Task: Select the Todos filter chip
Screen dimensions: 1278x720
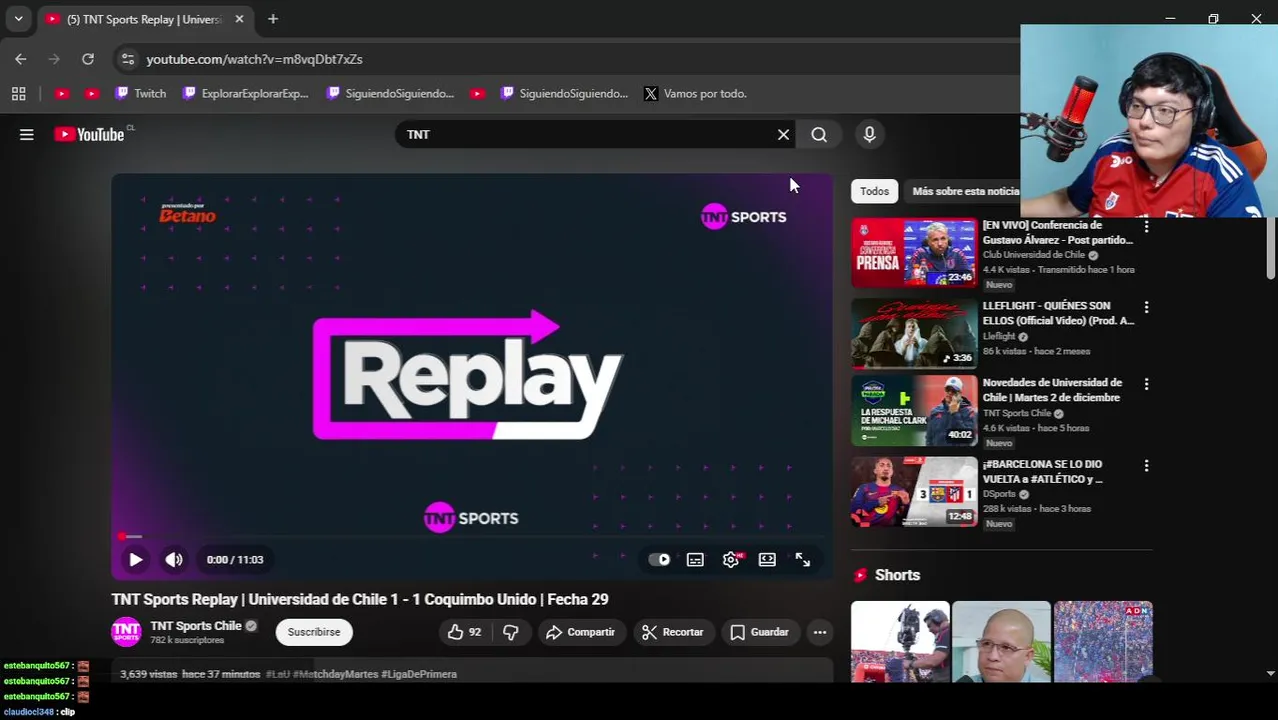Action: tap(874, 191)
